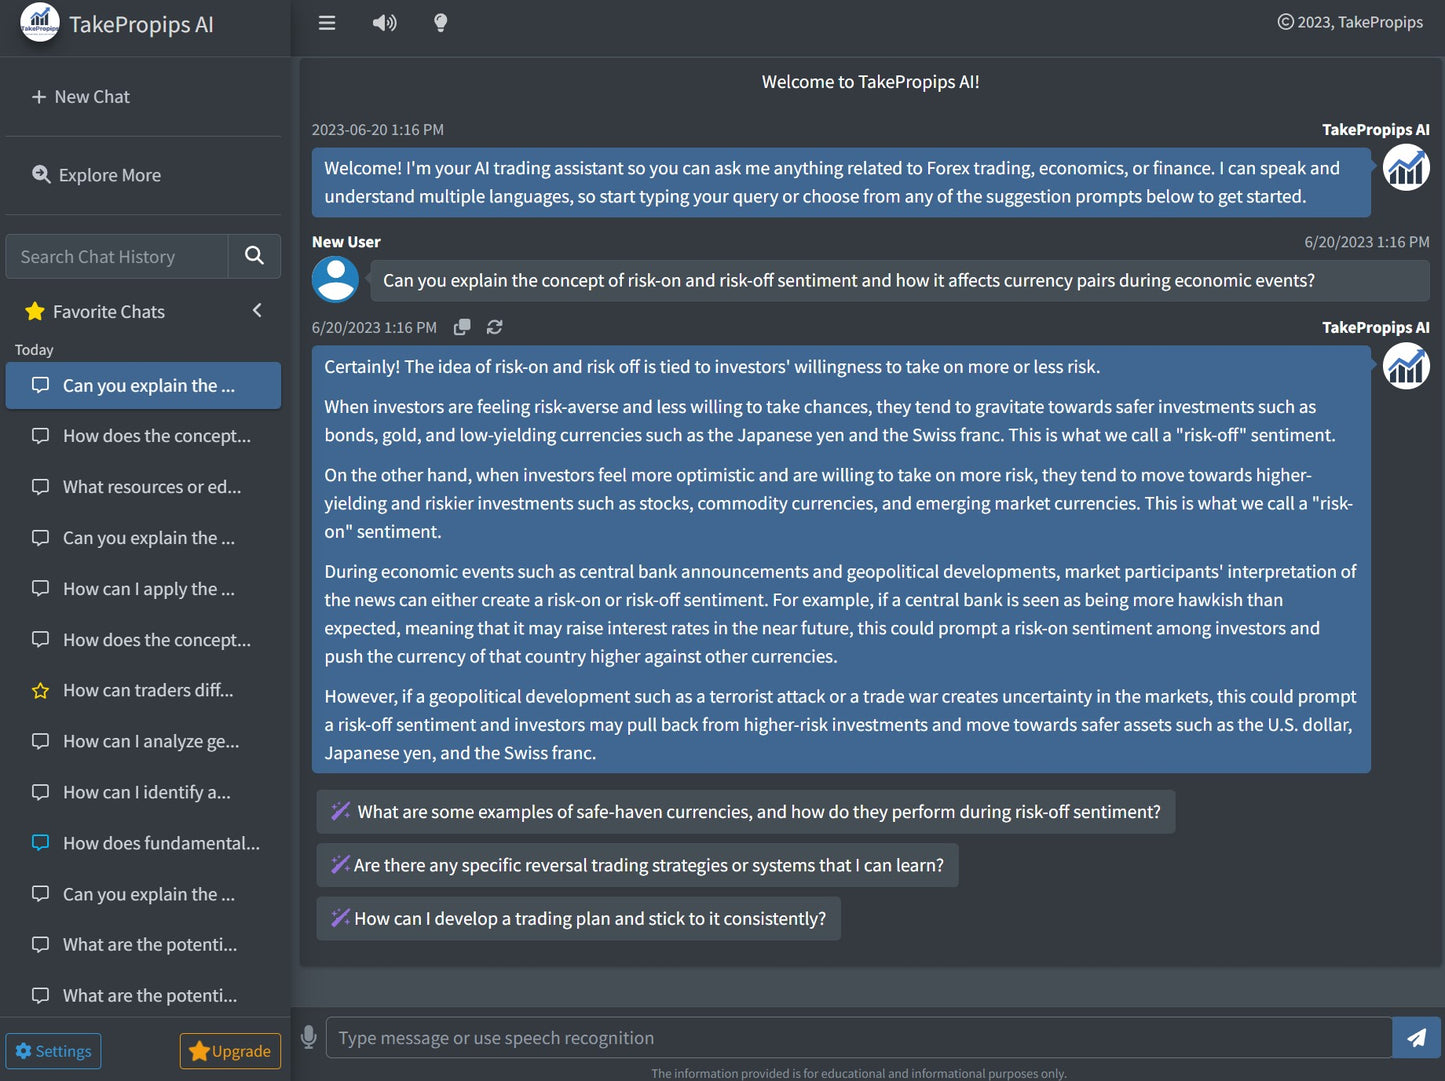This screenshot has height=1081, width=1445.
Task: Regenerate the response with the refresh icon
Action: click(494, 327)
